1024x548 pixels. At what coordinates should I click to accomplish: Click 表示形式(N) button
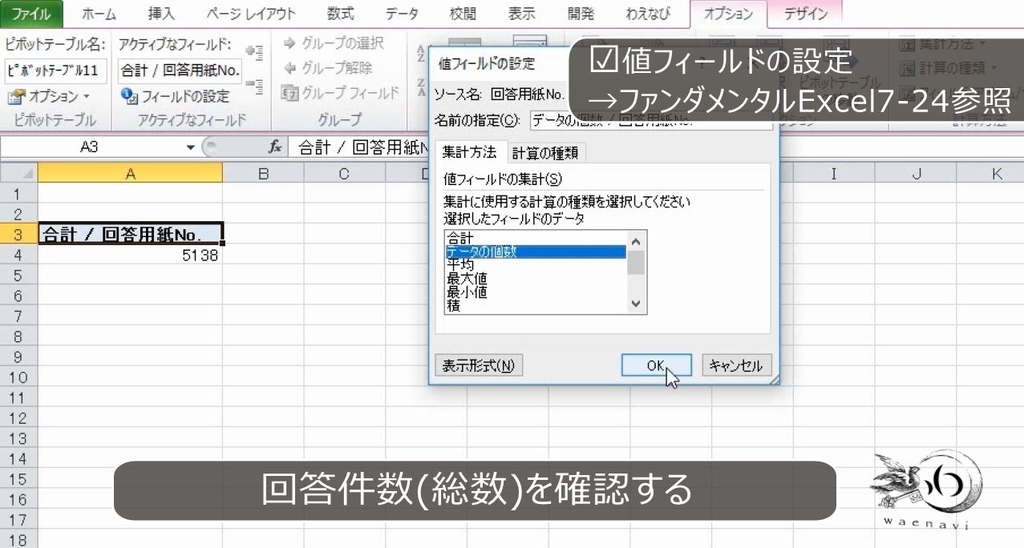coord(478,366)
